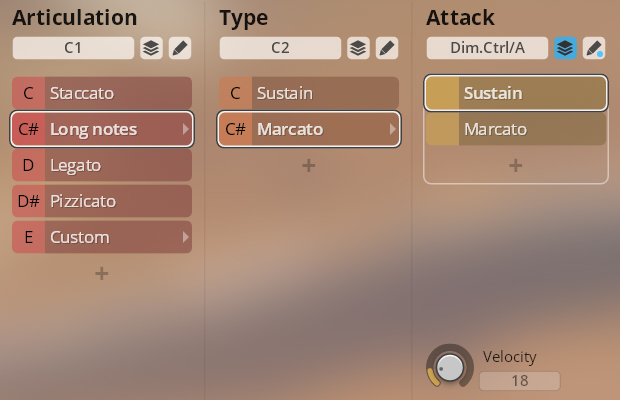Select the Legato articulation
The image size is (620, 400).
[x=102, y=165]
